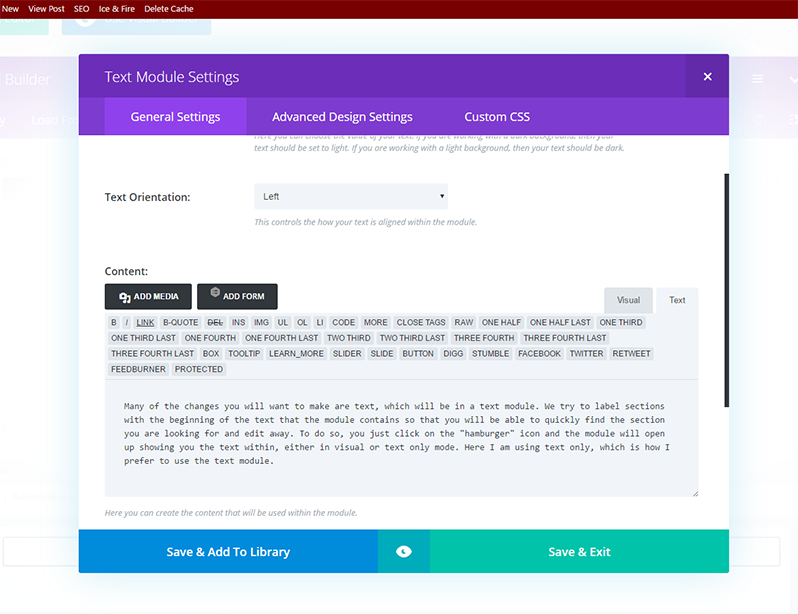Click the content textarea resize grip
Viewport: 798px width, 614px height.
pyautogui.click(x=695, y=493)
